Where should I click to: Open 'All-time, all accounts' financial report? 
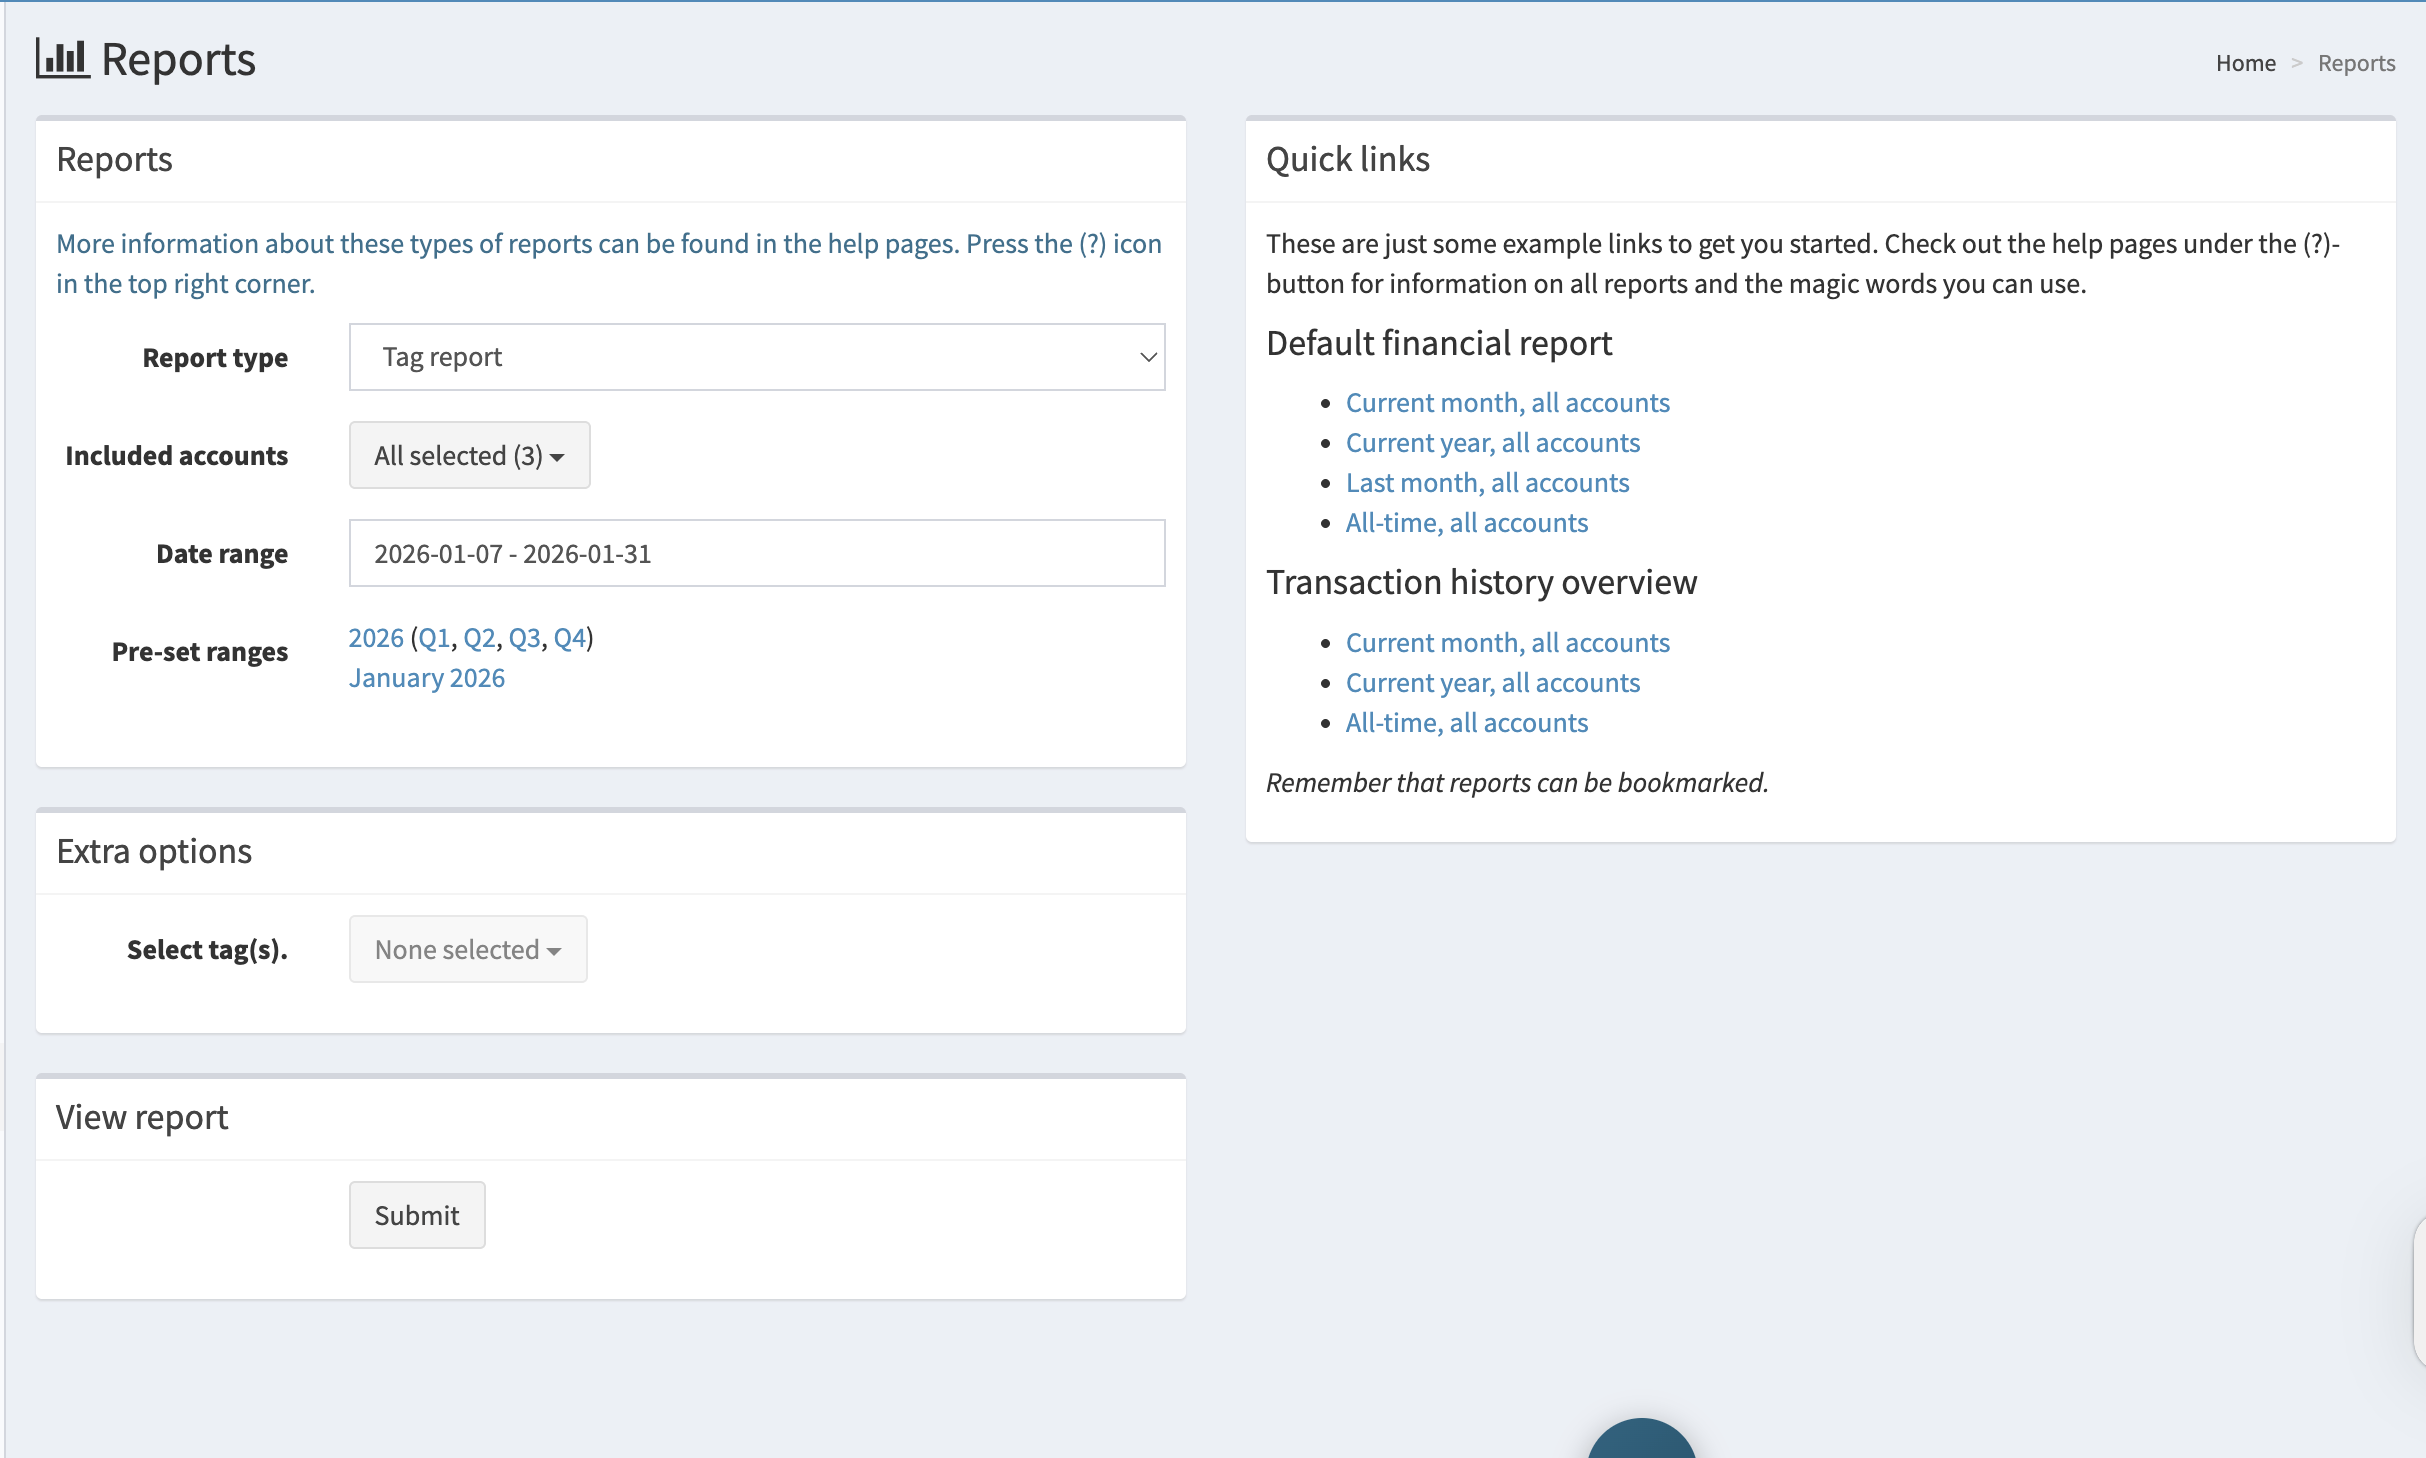(x=1467, y=522)
